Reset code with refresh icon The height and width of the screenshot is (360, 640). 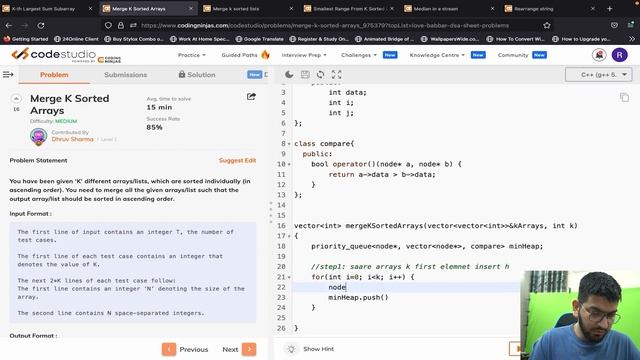tap(320, 74)
